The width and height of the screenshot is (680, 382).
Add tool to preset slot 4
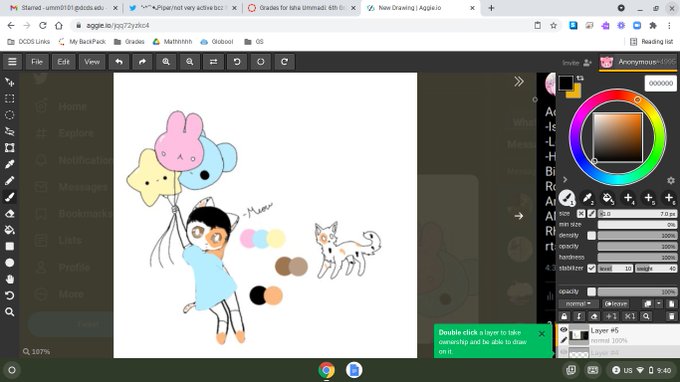click(x=628, y=198)
